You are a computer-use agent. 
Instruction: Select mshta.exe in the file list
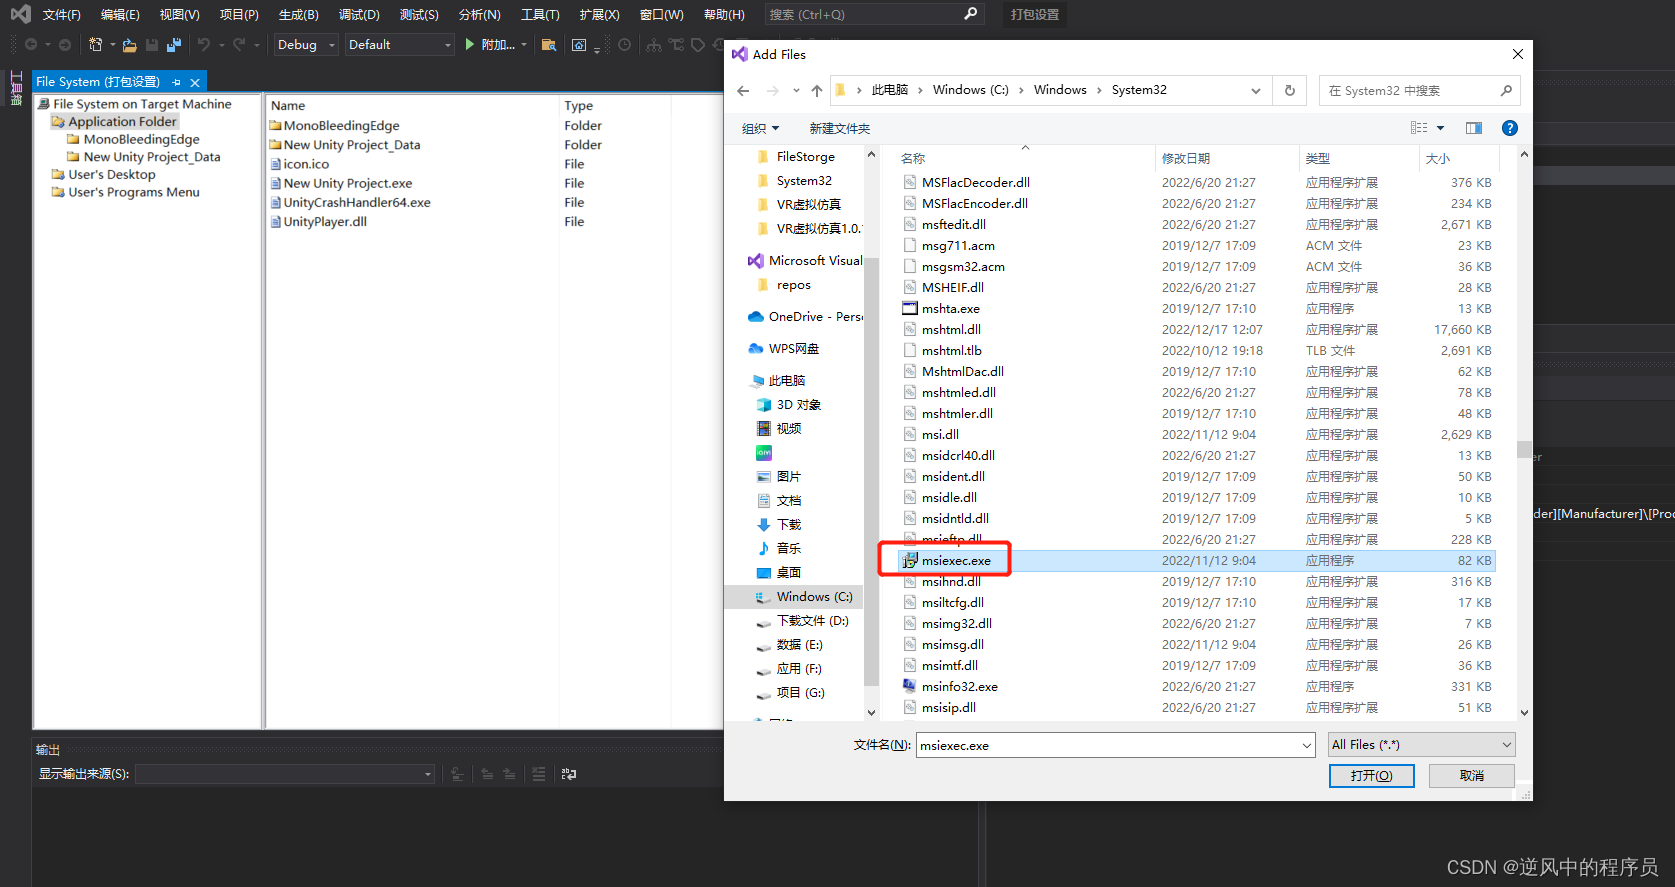tap(950, 308)
